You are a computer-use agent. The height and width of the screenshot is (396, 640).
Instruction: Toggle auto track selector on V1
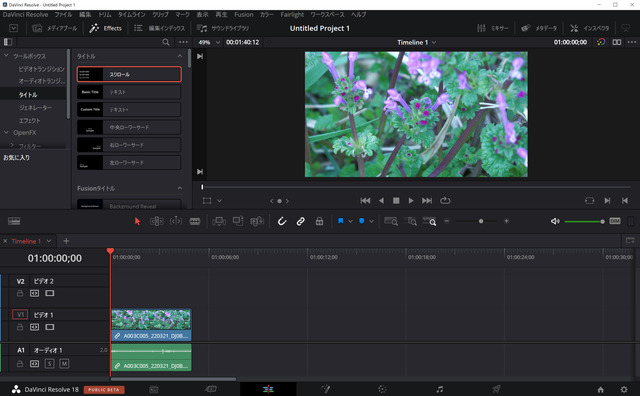pyautogui.click(x=35, y=327)
